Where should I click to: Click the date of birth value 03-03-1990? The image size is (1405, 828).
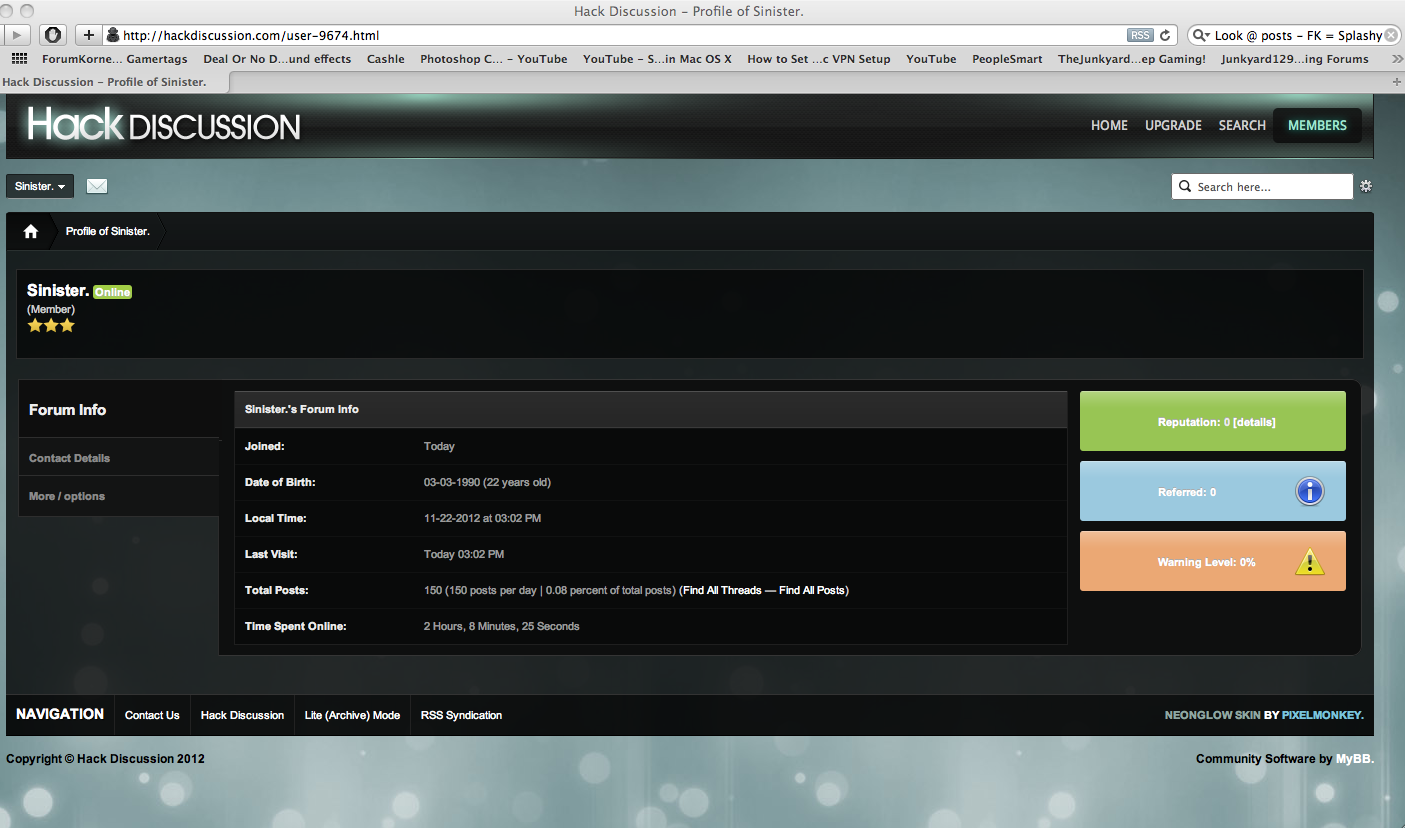tap(487, 482)
